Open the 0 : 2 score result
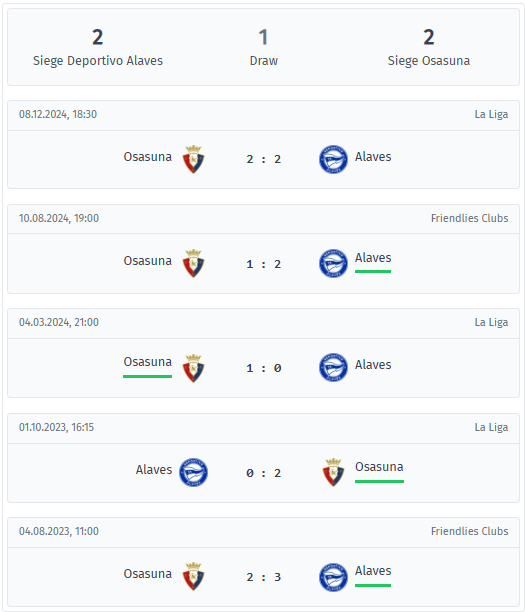The image size is (525, 612). (x=263, y=473)
